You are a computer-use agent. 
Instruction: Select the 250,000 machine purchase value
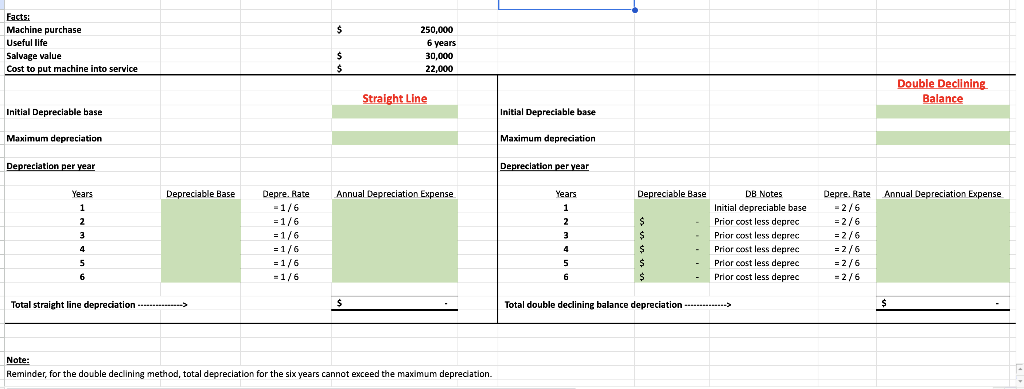coord(436,30)
